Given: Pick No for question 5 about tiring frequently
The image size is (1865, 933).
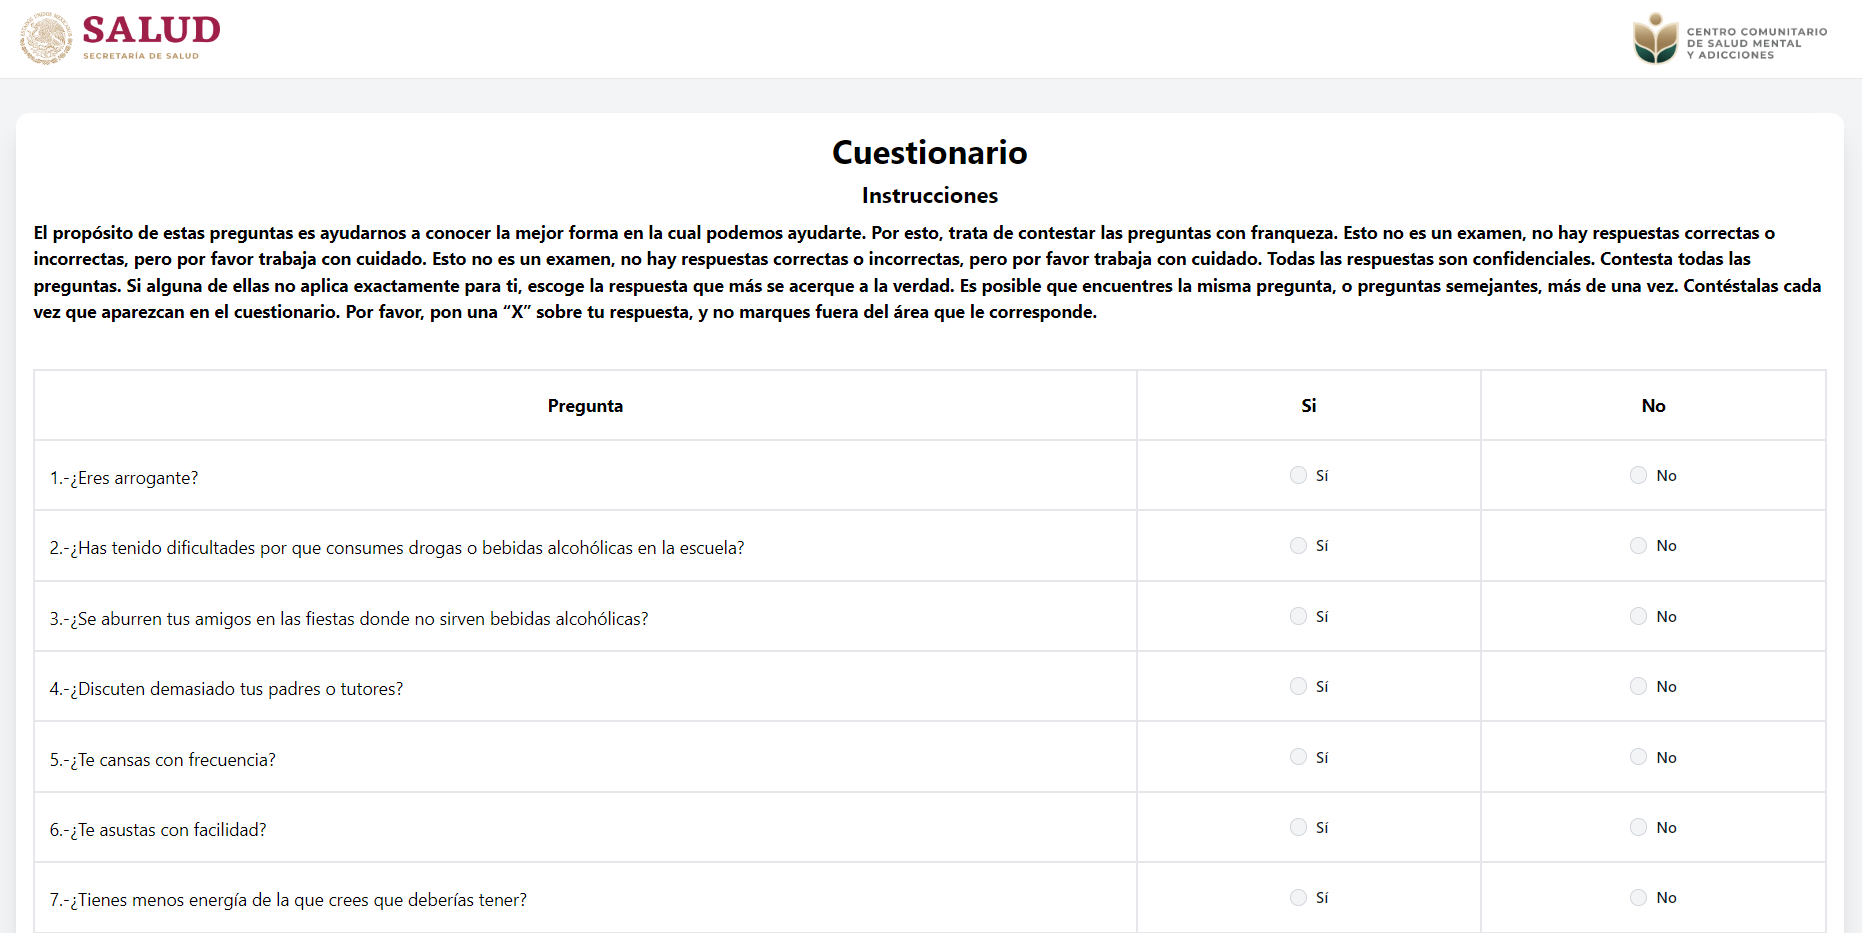Looking at the screenshot, I should point(1638,757).
